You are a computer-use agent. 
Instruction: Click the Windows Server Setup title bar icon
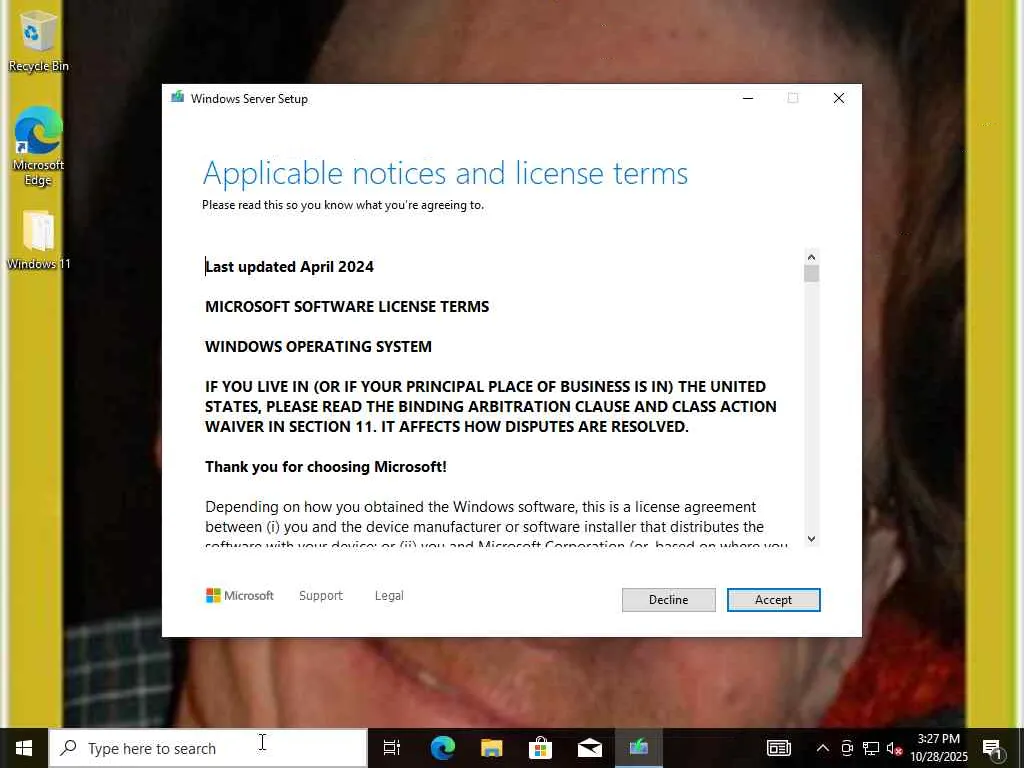pos(177,98)
